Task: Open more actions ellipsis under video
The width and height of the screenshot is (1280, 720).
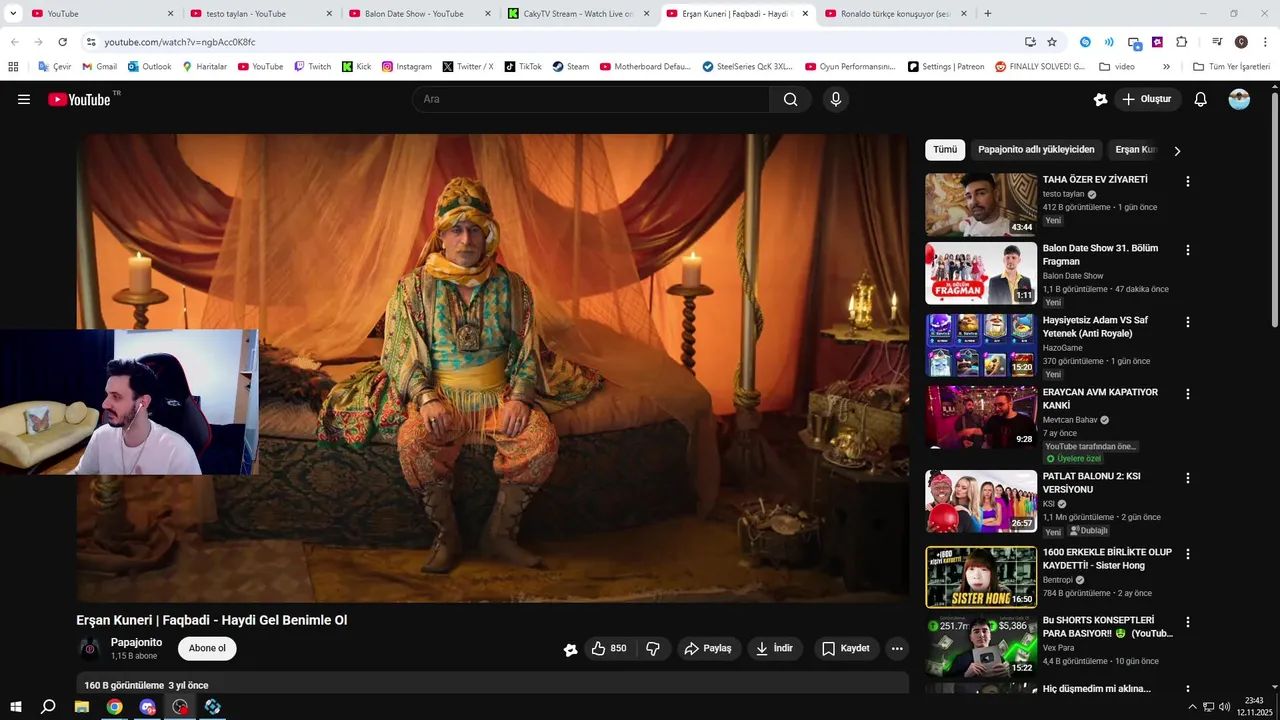Action: point(897,648)
